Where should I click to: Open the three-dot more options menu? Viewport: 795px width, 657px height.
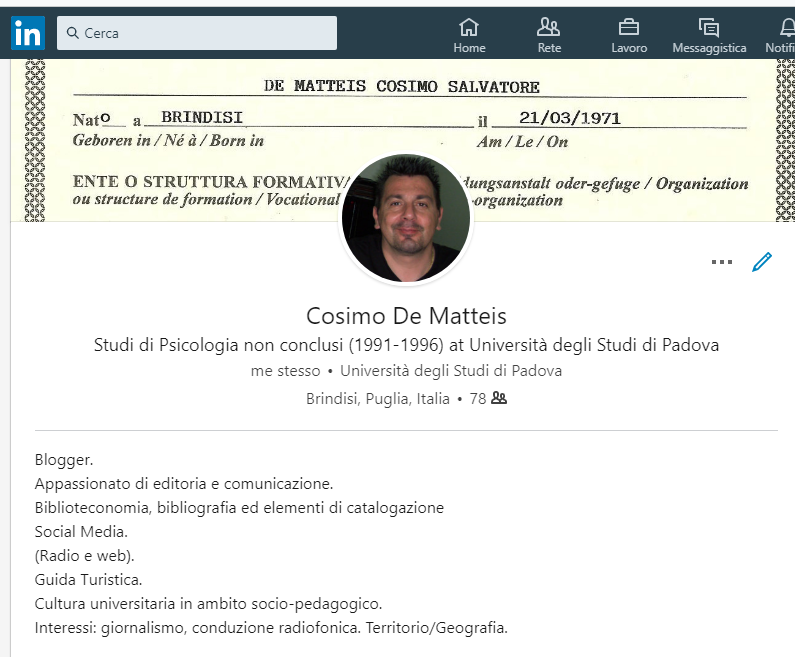[x=721, y=262]
